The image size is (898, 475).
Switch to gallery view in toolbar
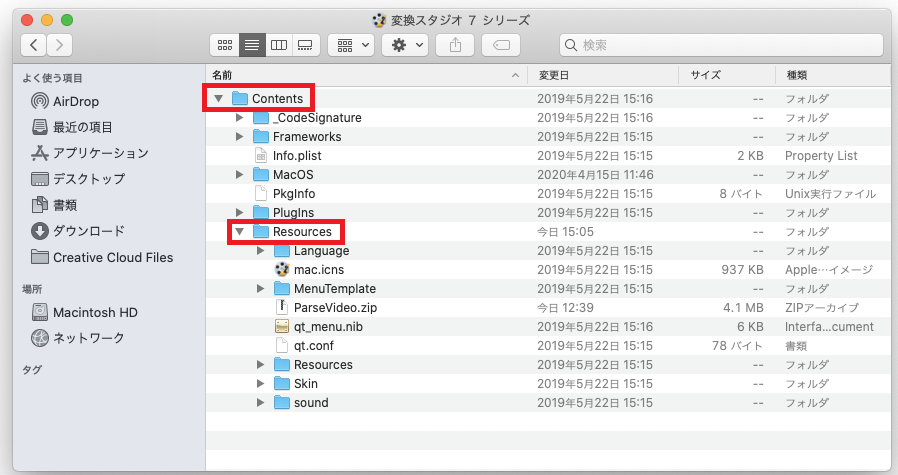coord(306,45)
